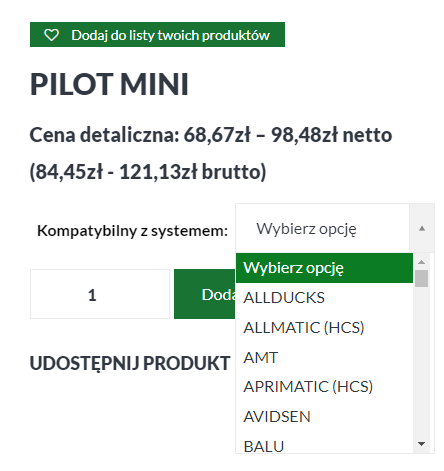Click the dropdown list scrollbar thumb
The width and height of the screenshot is (444, 471).
pyautogui.click(x=421, y=278)
